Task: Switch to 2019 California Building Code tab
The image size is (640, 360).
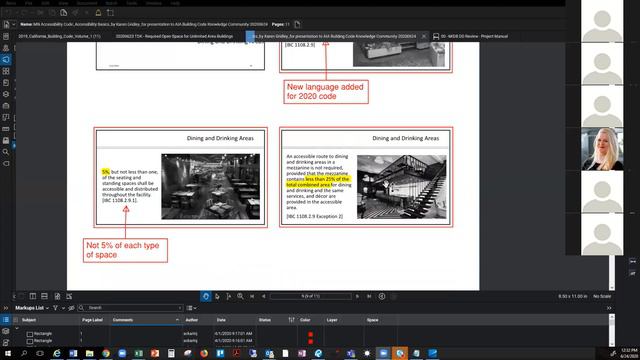Action: pos(60,36)
